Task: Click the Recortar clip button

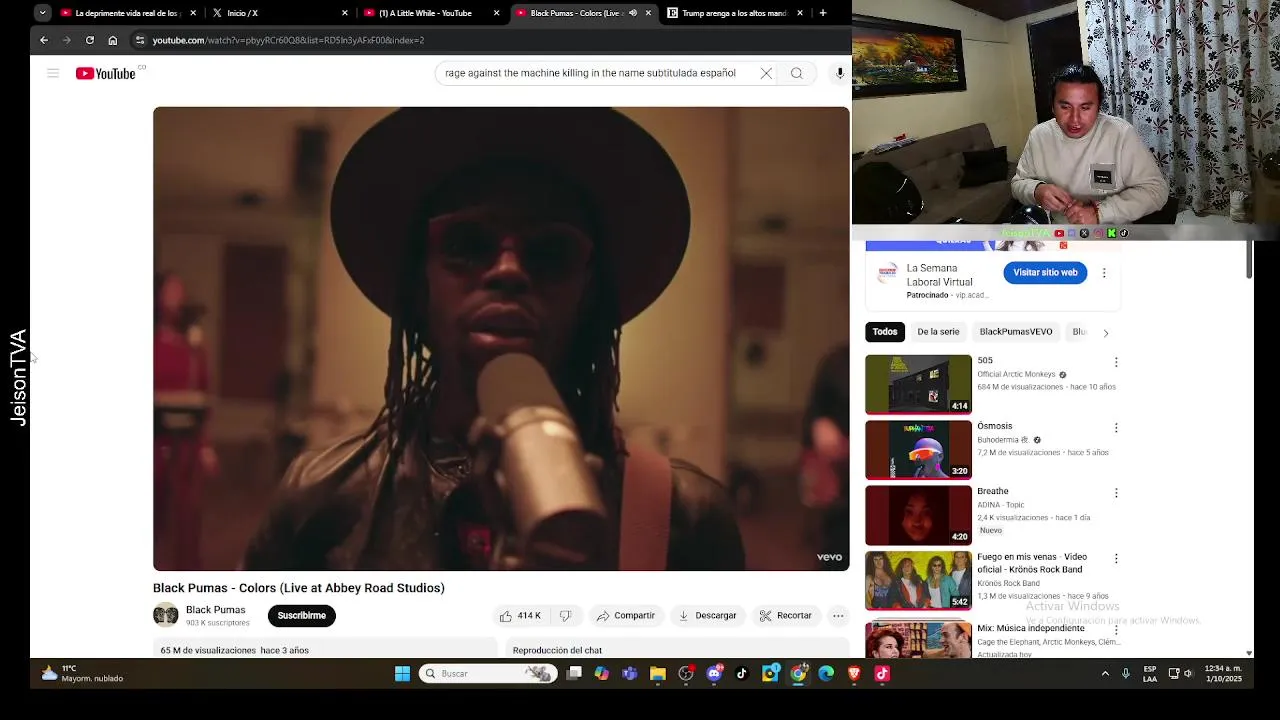Action: tap(786, 616)
